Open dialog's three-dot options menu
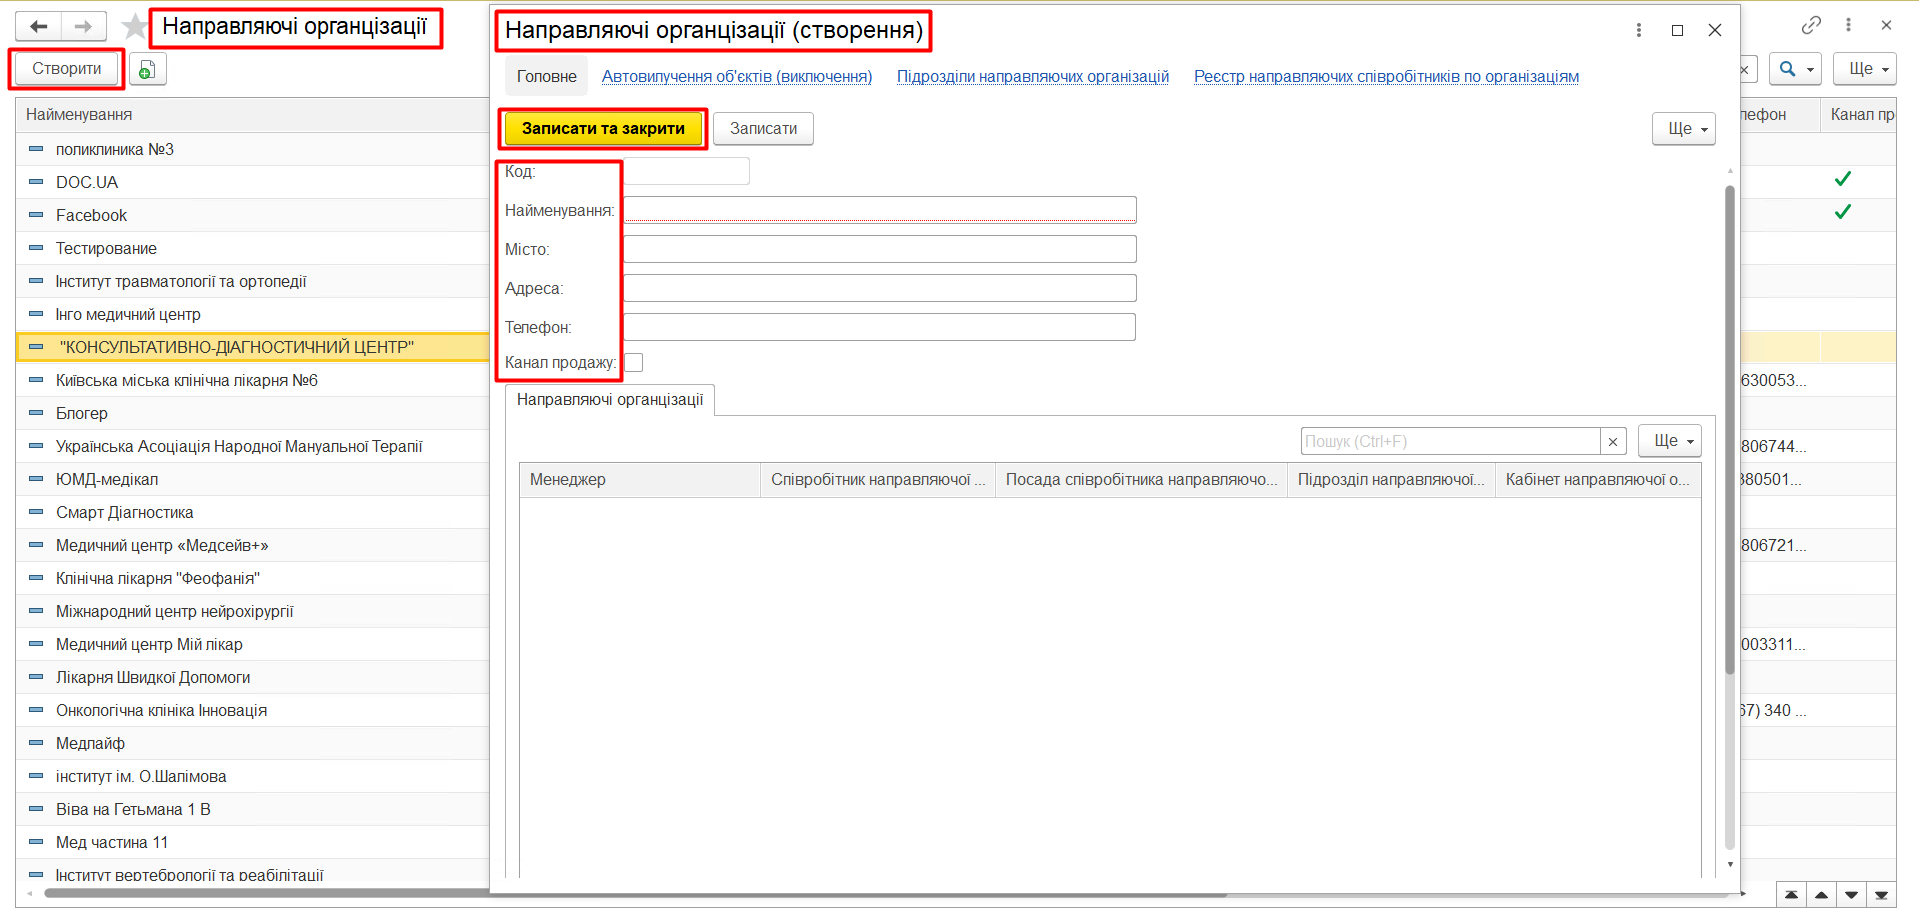1919x913 pixels. click(1639, 30)
